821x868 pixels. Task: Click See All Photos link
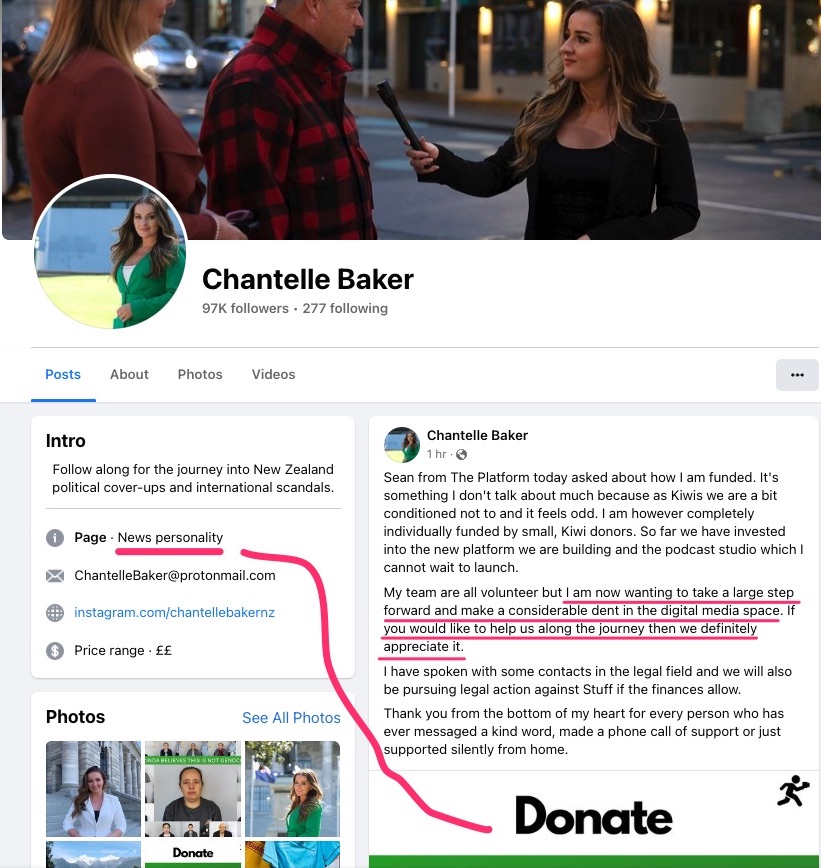tap(291, 718)
